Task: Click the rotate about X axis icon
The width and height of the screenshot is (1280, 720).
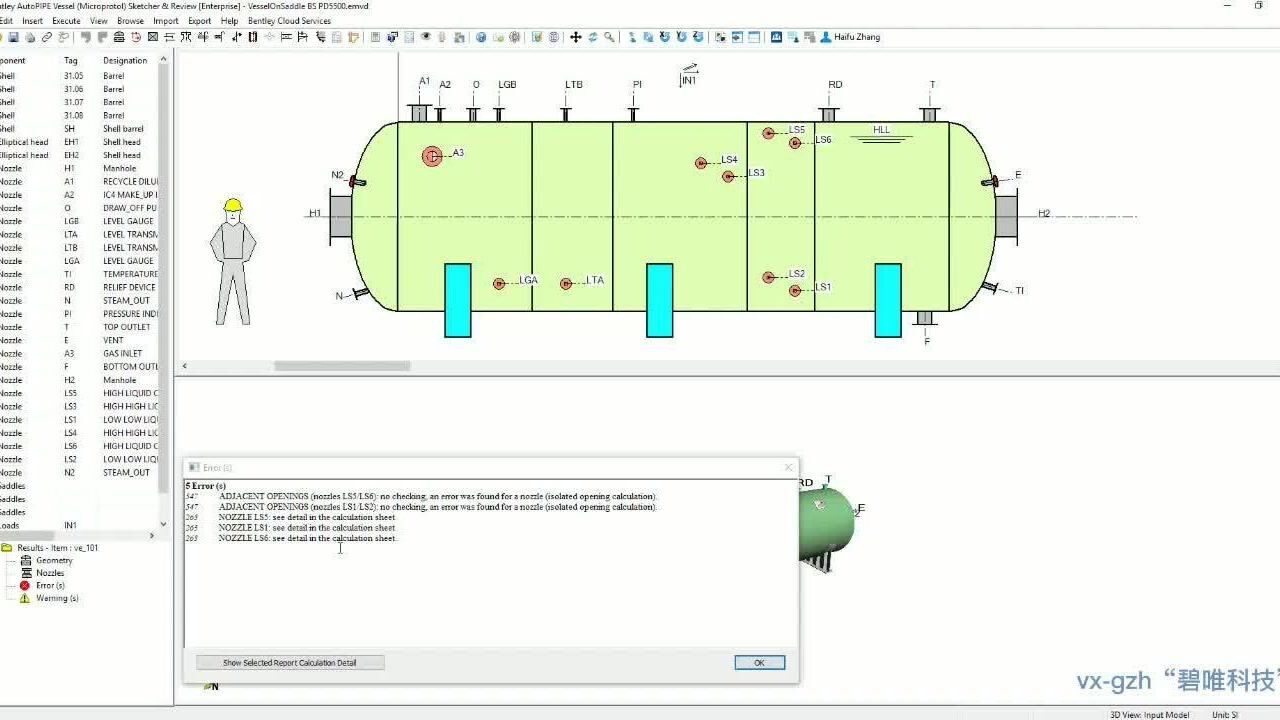Action: tap(665, 37)
